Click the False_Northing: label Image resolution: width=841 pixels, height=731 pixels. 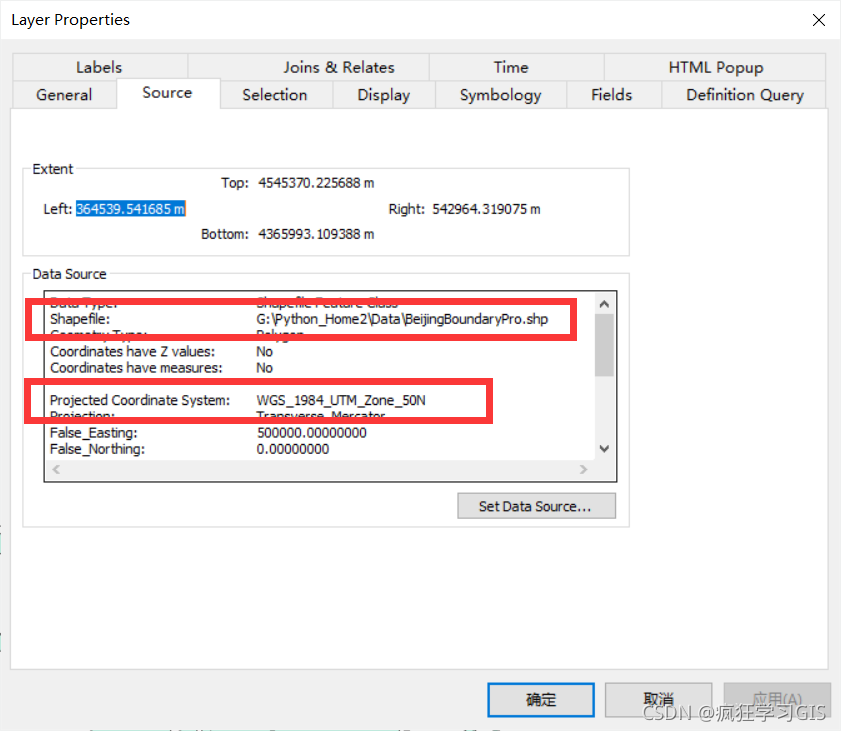tap(98, 449)
